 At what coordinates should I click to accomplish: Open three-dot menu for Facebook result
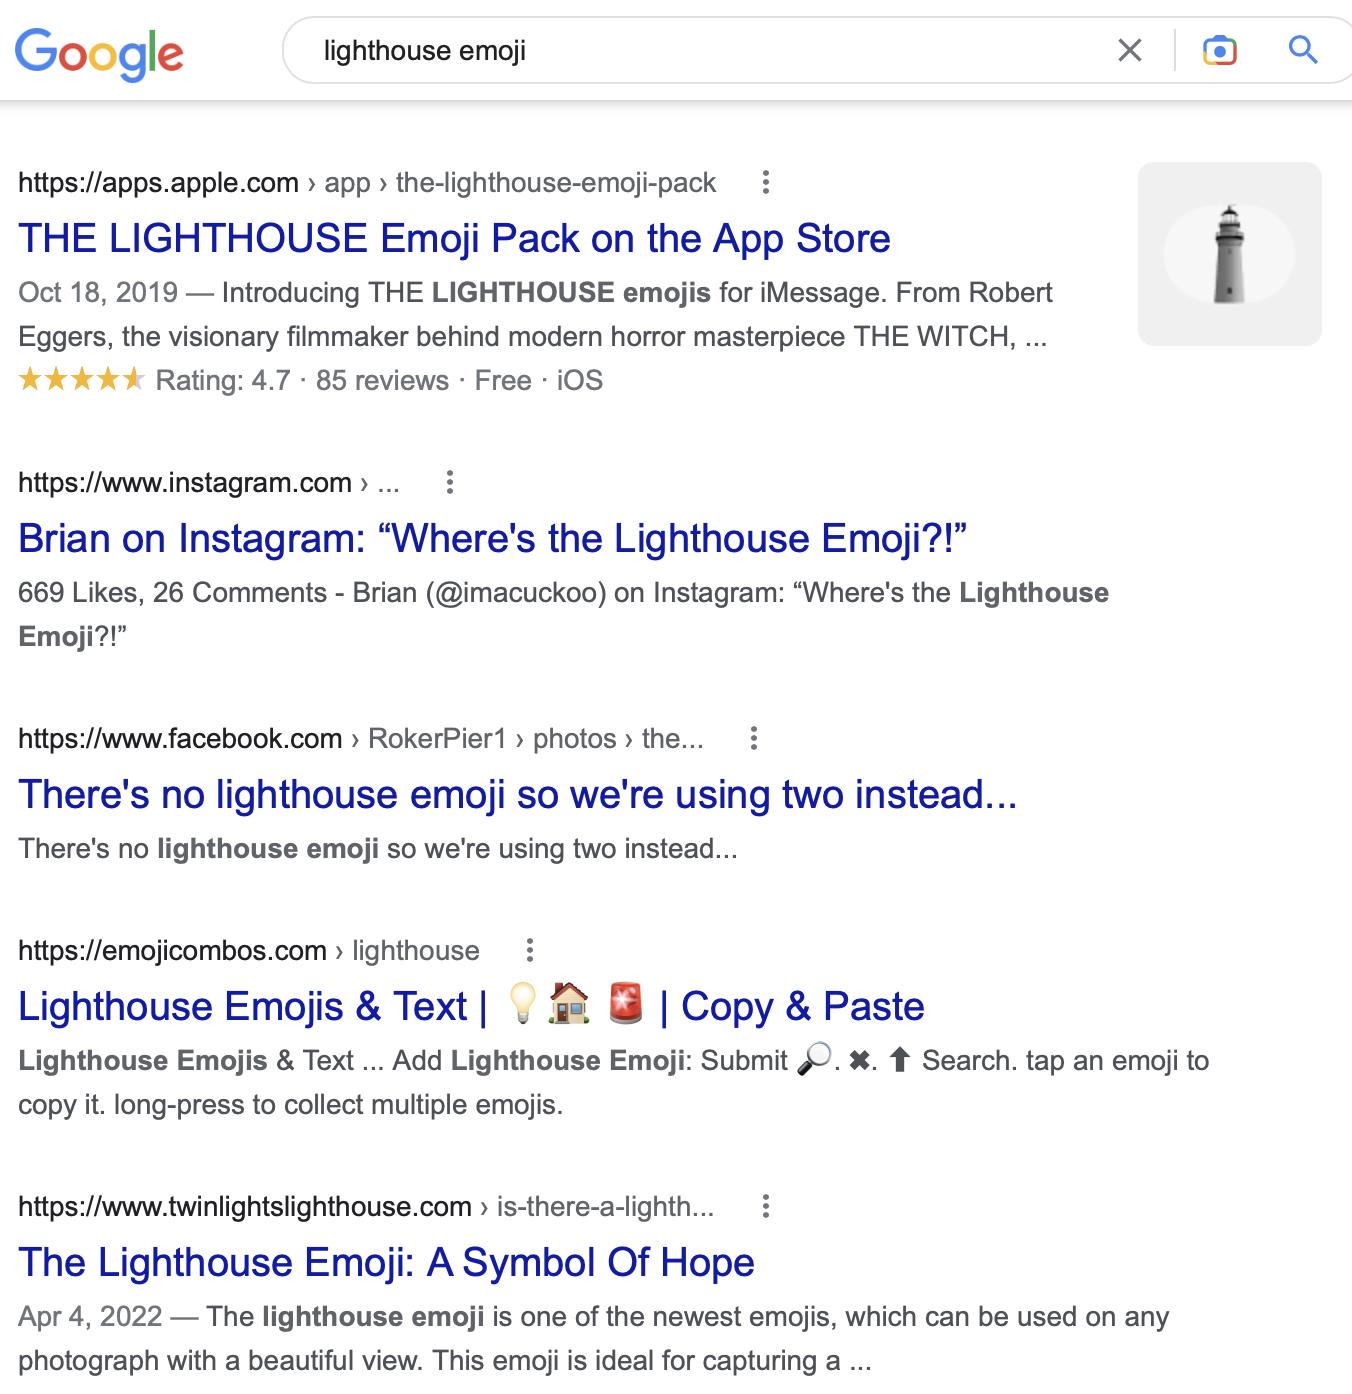[x=754, y=738]
